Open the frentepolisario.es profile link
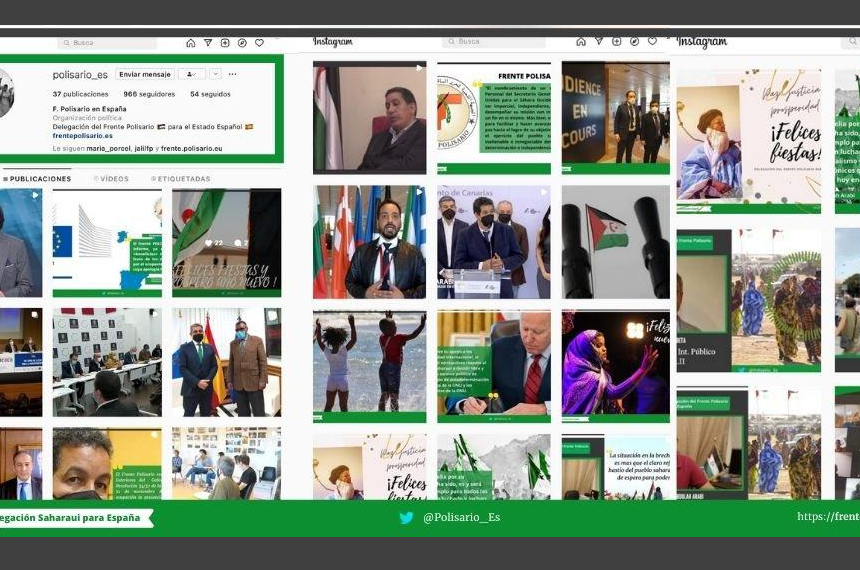The width and height of the screenshot is (860, 570). coord(82,136)
